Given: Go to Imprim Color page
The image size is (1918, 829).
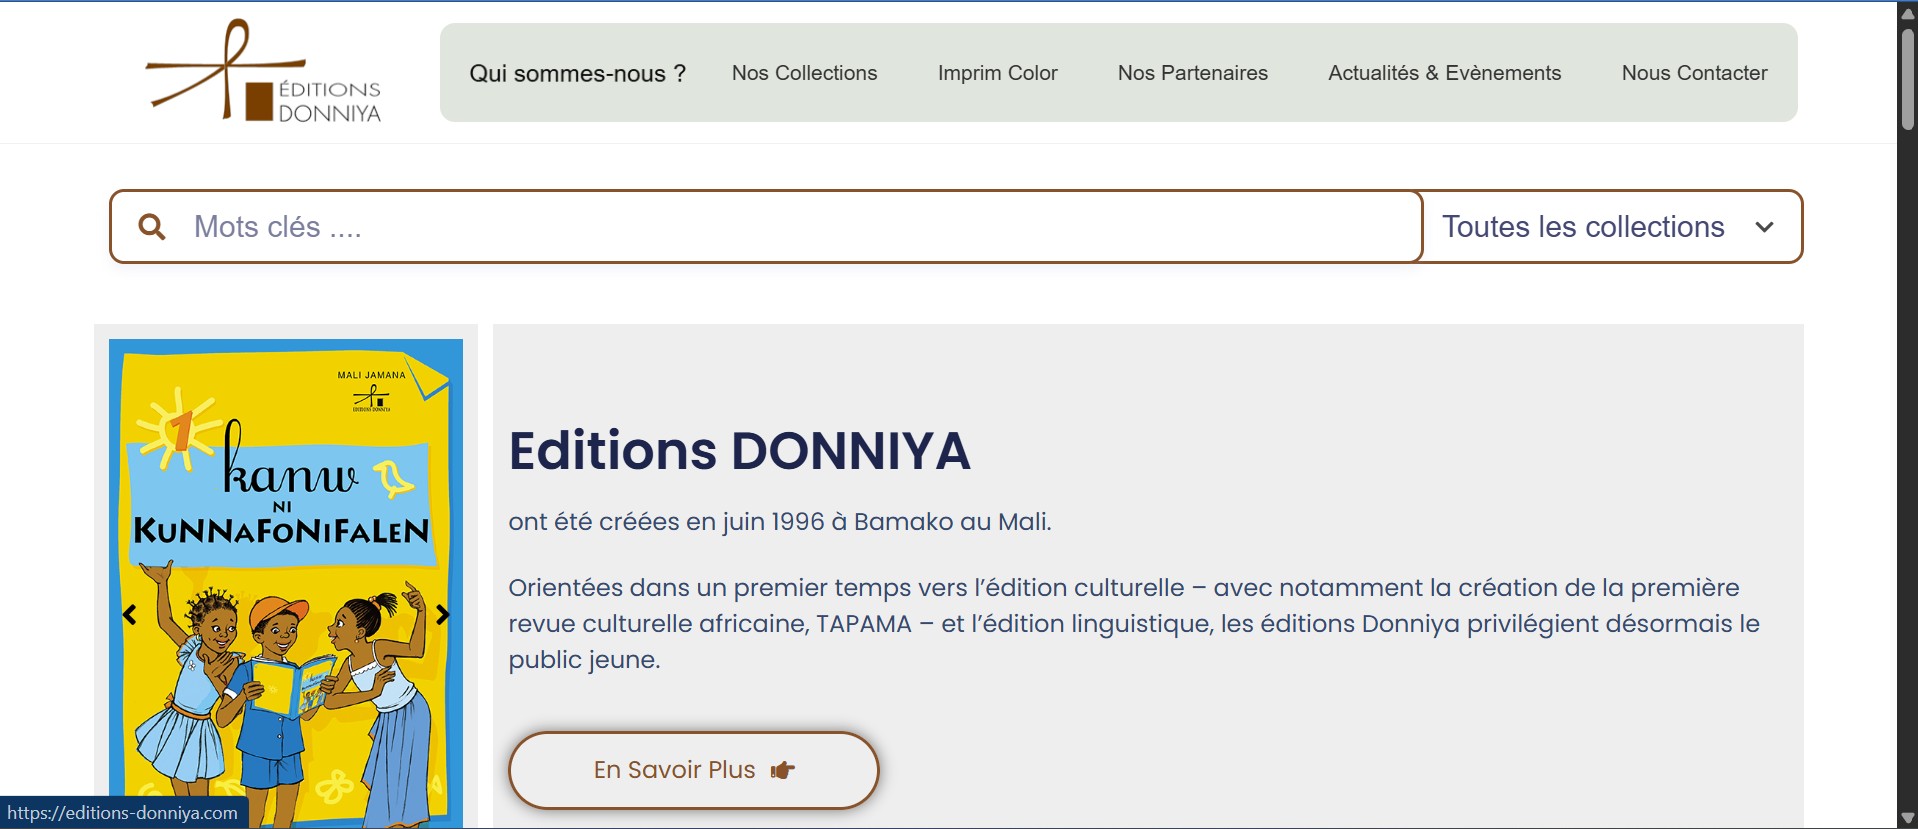Looking at the screenshot, I should point(997,73).
